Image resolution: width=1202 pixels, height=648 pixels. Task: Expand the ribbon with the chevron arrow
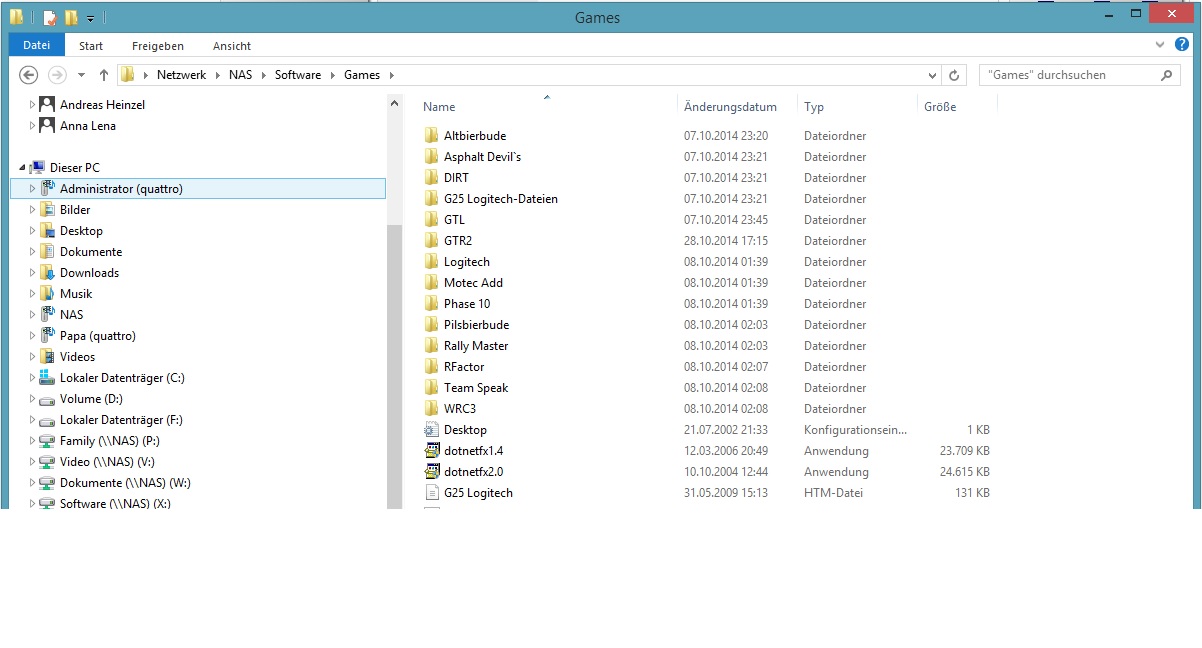pos(1158,45)
